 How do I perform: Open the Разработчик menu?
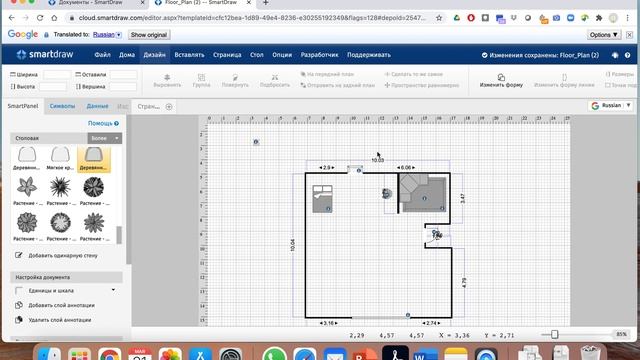[319, 55]
